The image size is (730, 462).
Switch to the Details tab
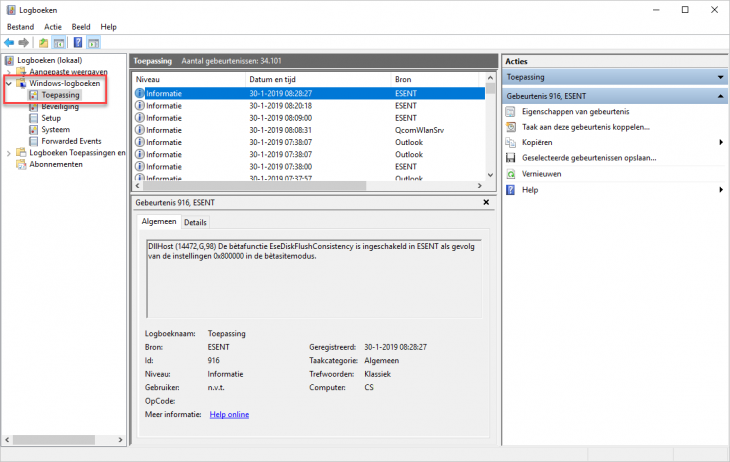[195, 222]
